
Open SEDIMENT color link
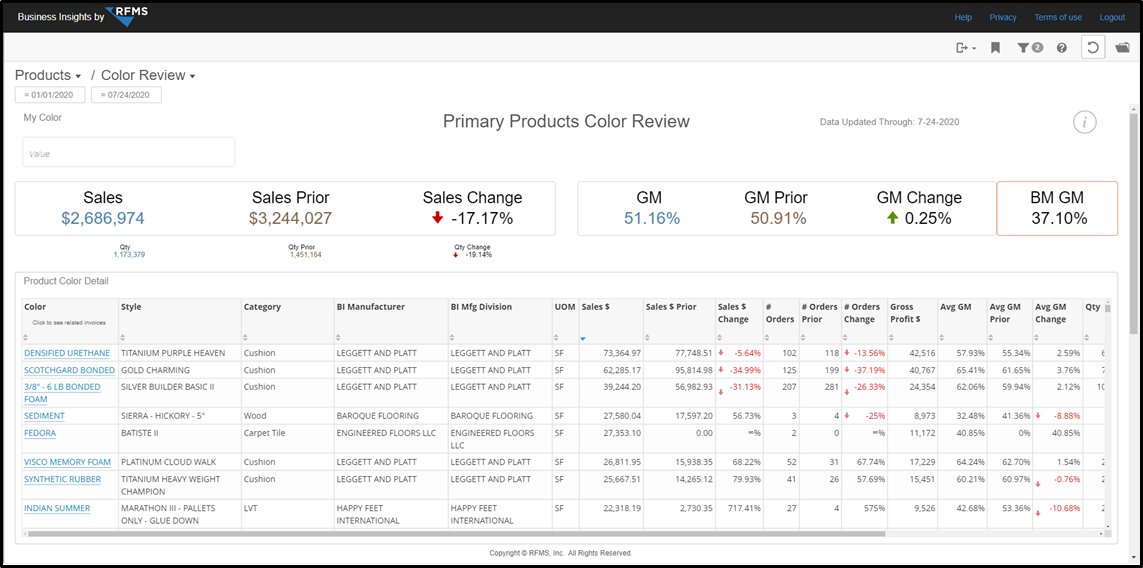pos(44,416)
